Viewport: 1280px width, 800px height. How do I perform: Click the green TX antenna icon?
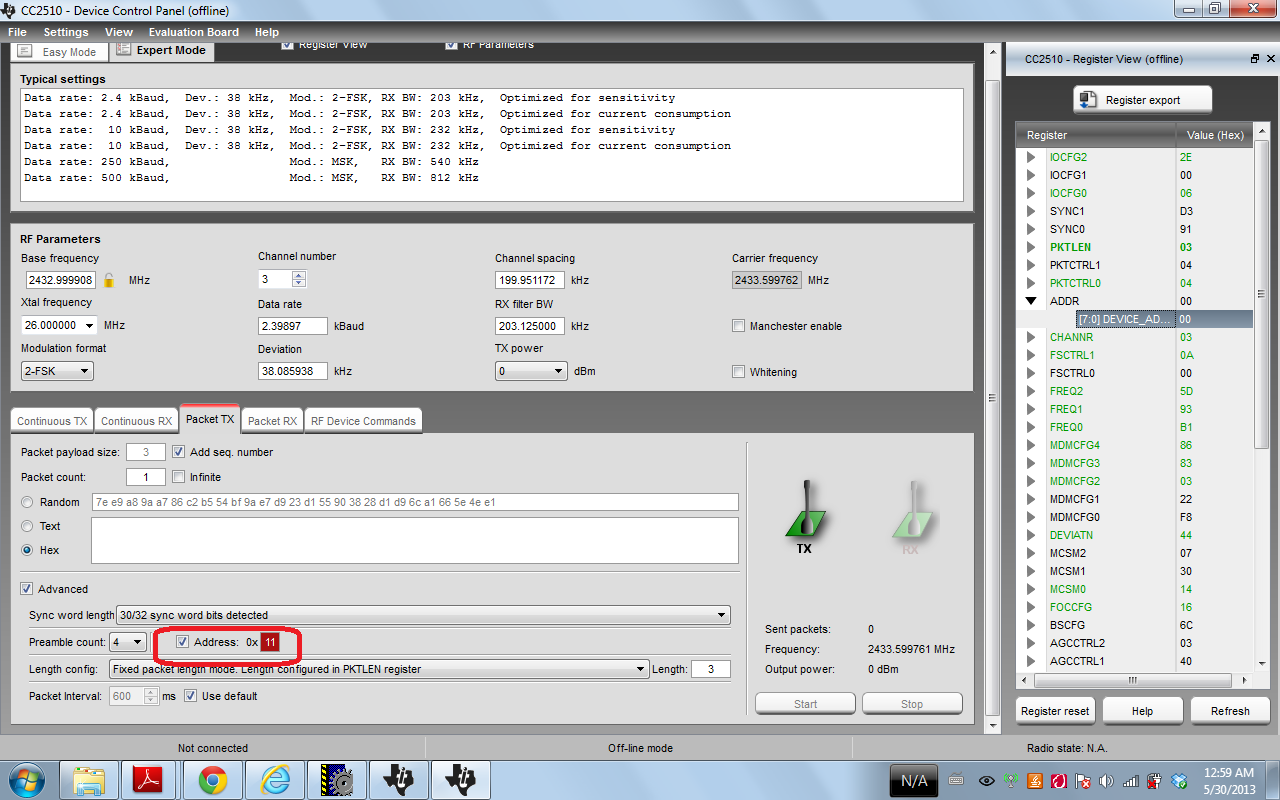tap(805, 510)
